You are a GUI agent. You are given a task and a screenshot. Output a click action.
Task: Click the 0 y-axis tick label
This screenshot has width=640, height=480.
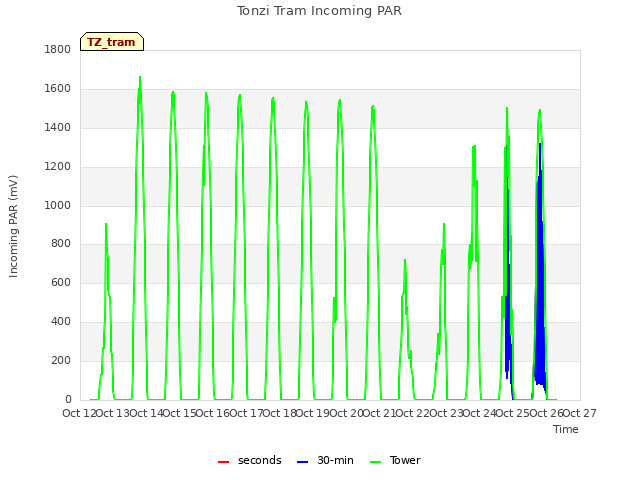68,399
